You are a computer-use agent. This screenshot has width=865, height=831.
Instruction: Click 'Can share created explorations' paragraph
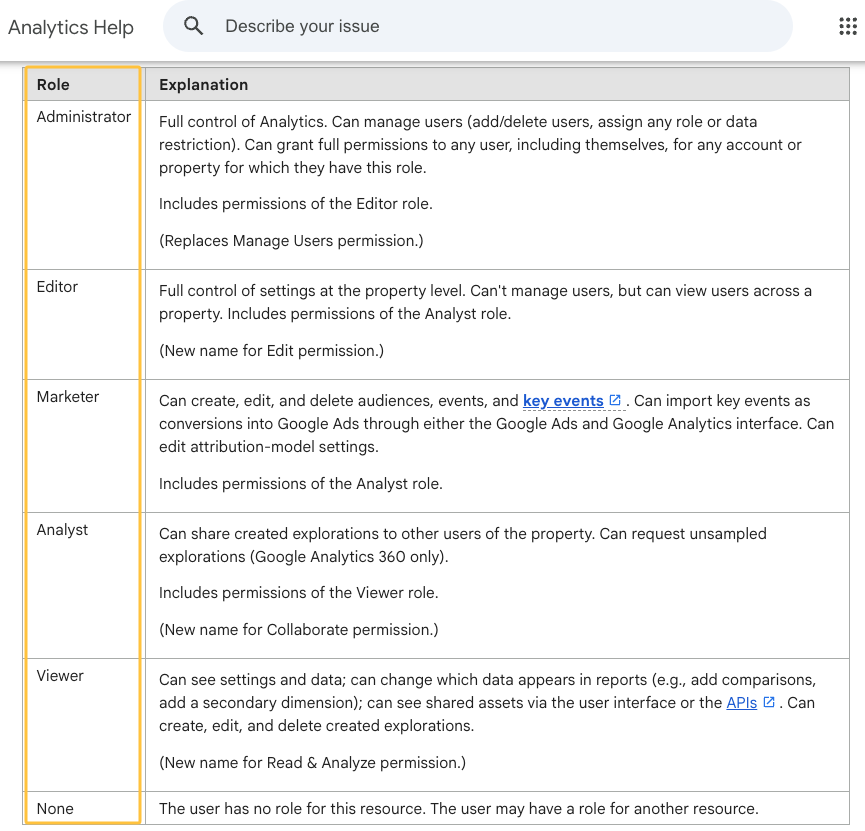(x=463, y=545)
